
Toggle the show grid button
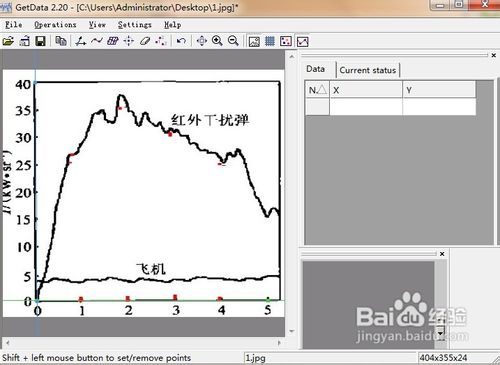tap(270, 42)
